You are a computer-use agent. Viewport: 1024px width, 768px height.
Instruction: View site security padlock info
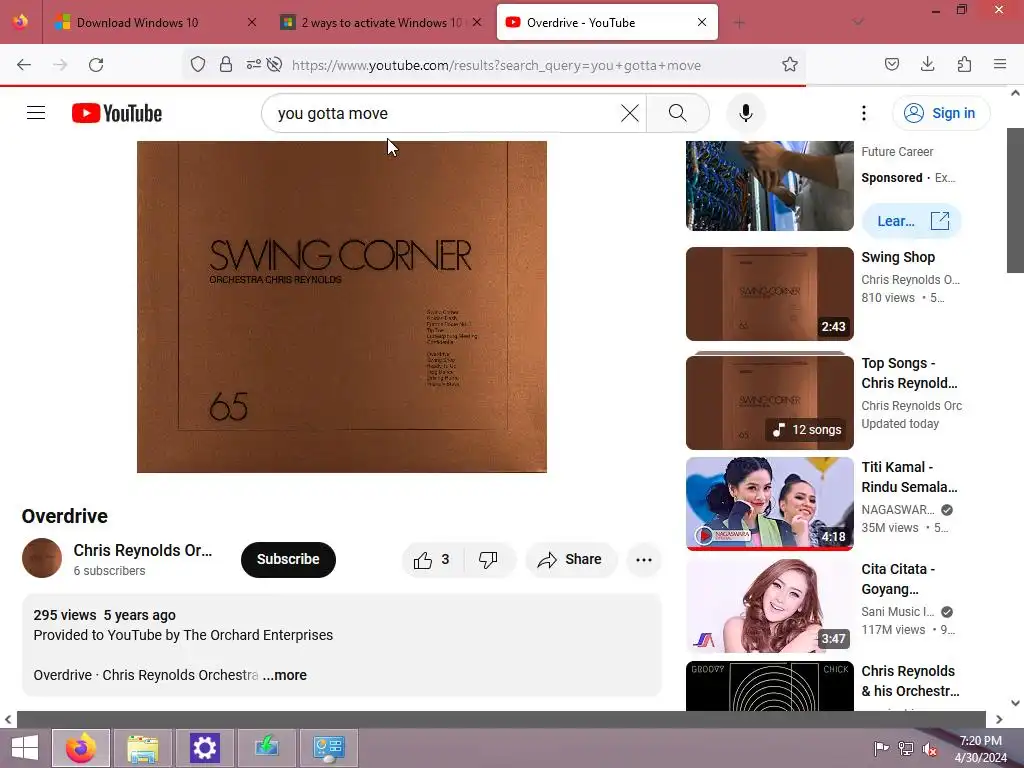click(x=226, y=64)
